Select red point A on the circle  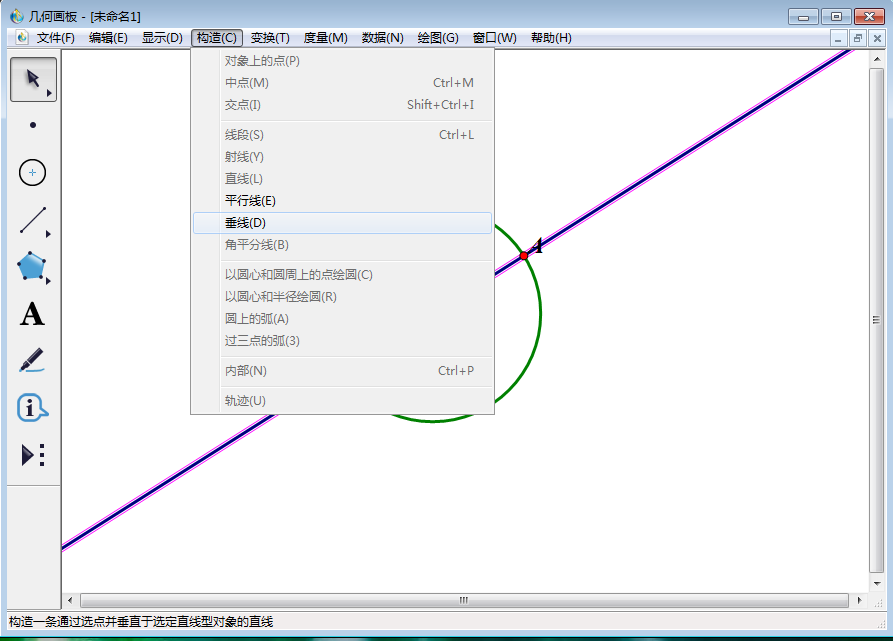coord(524,256)
